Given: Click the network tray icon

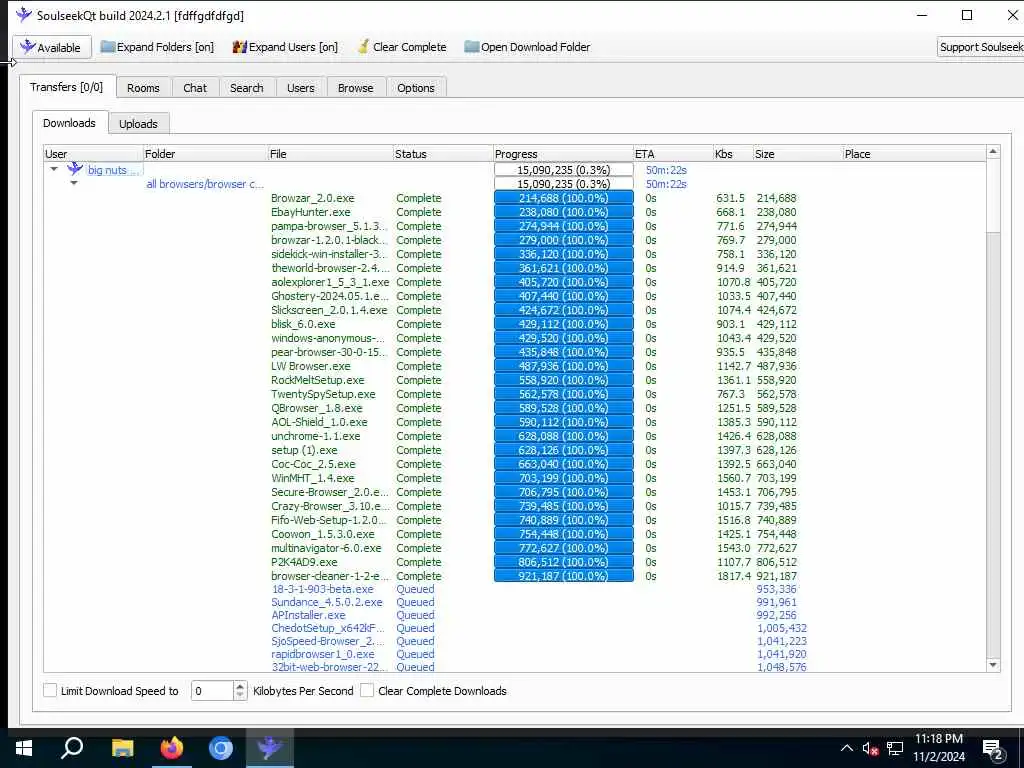Looking at the screenshot, I should click(x=895, y=748).
